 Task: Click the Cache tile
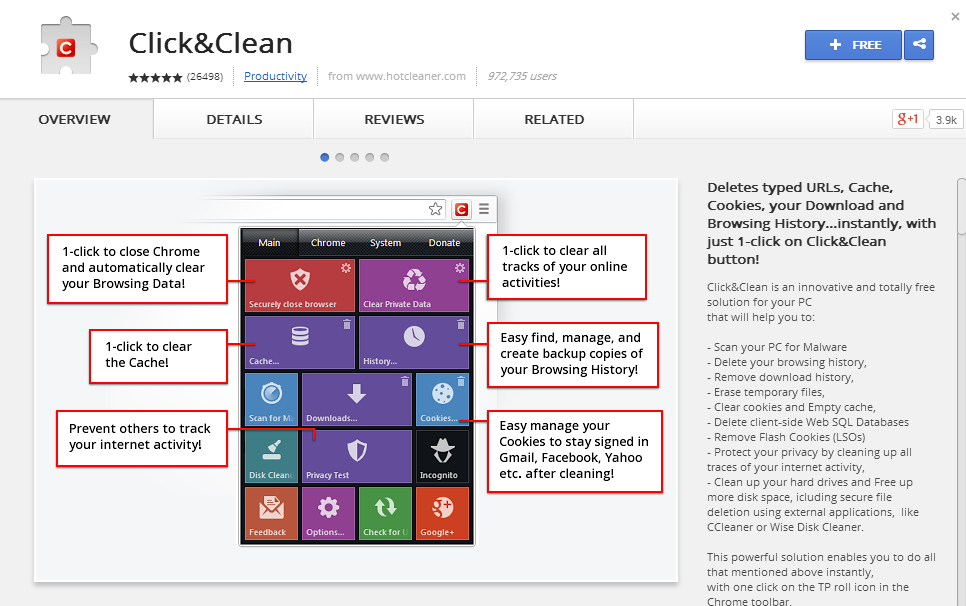point(300,342)
